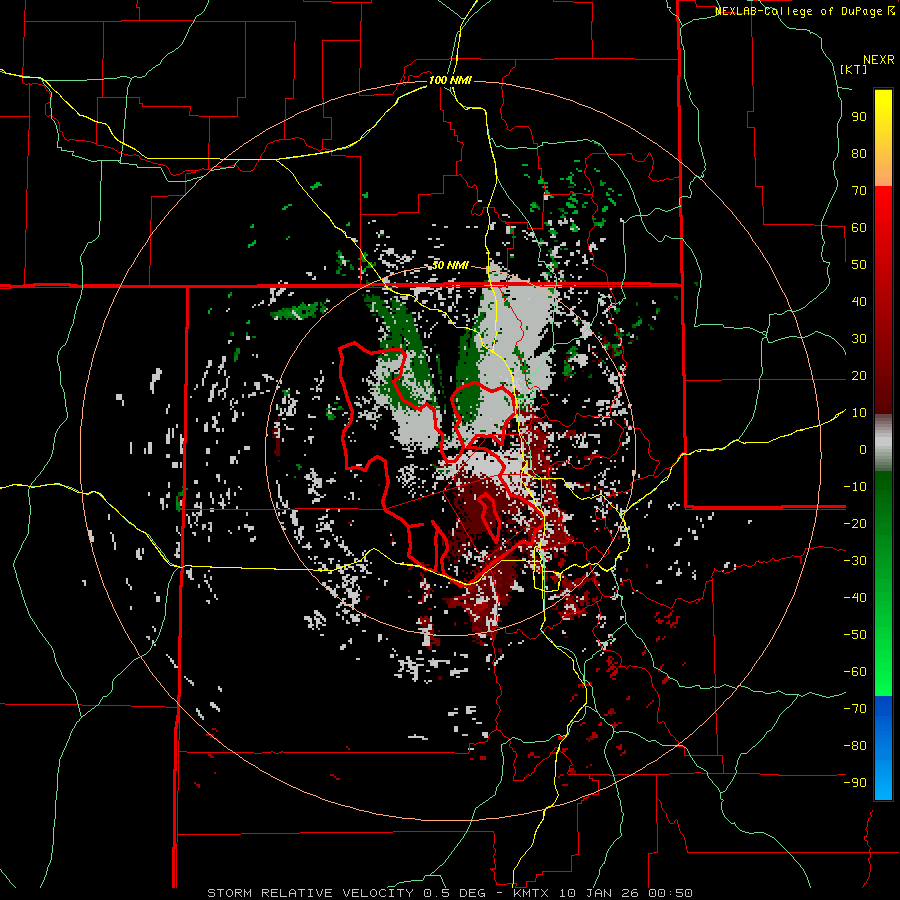Click the -10 value on velocity scale

coord(855,487)
